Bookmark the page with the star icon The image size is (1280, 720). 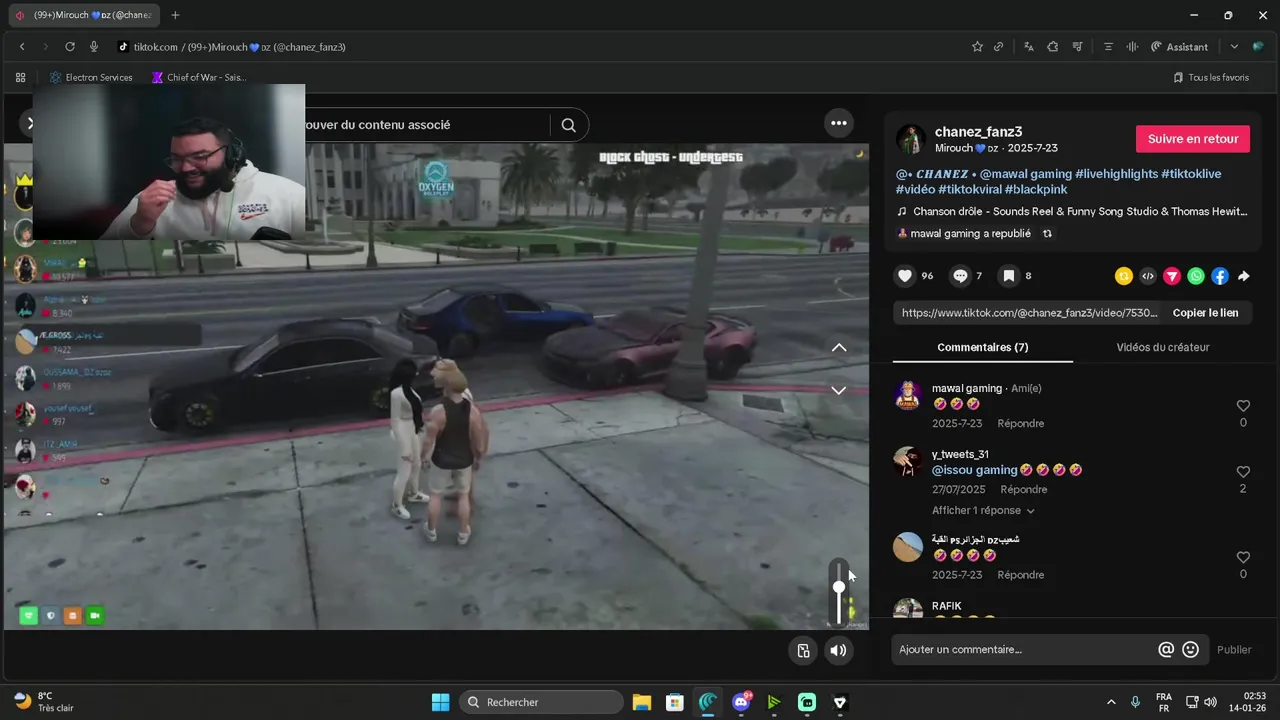click(x=977, y=47)
